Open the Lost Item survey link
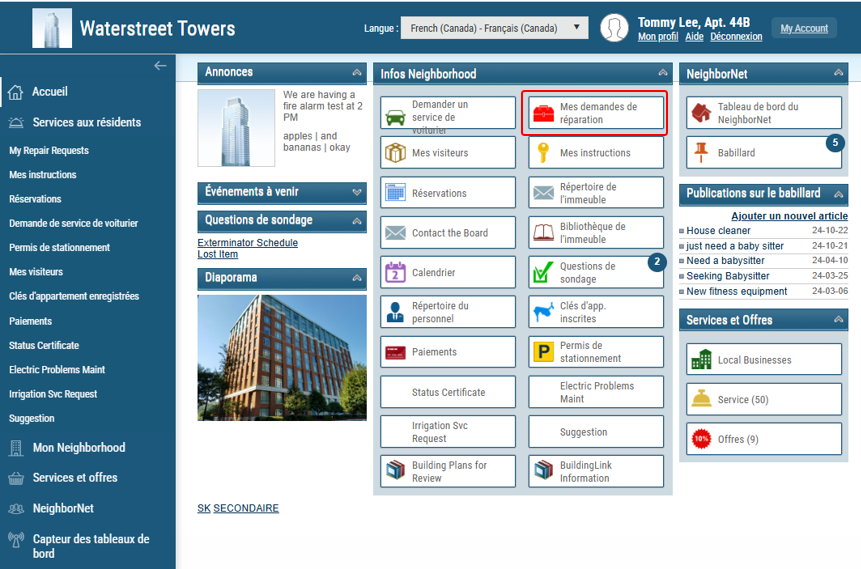The height and width of the screenshot is (569, 861). [x=218, y=254]
